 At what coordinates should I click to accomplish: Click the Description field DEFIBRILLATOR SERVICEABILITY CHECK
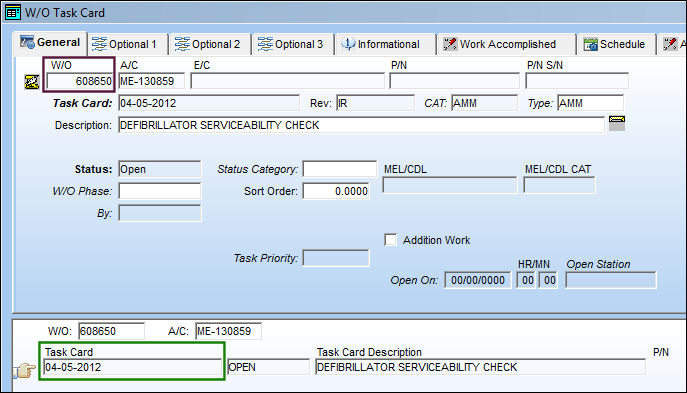coord(361,125)
